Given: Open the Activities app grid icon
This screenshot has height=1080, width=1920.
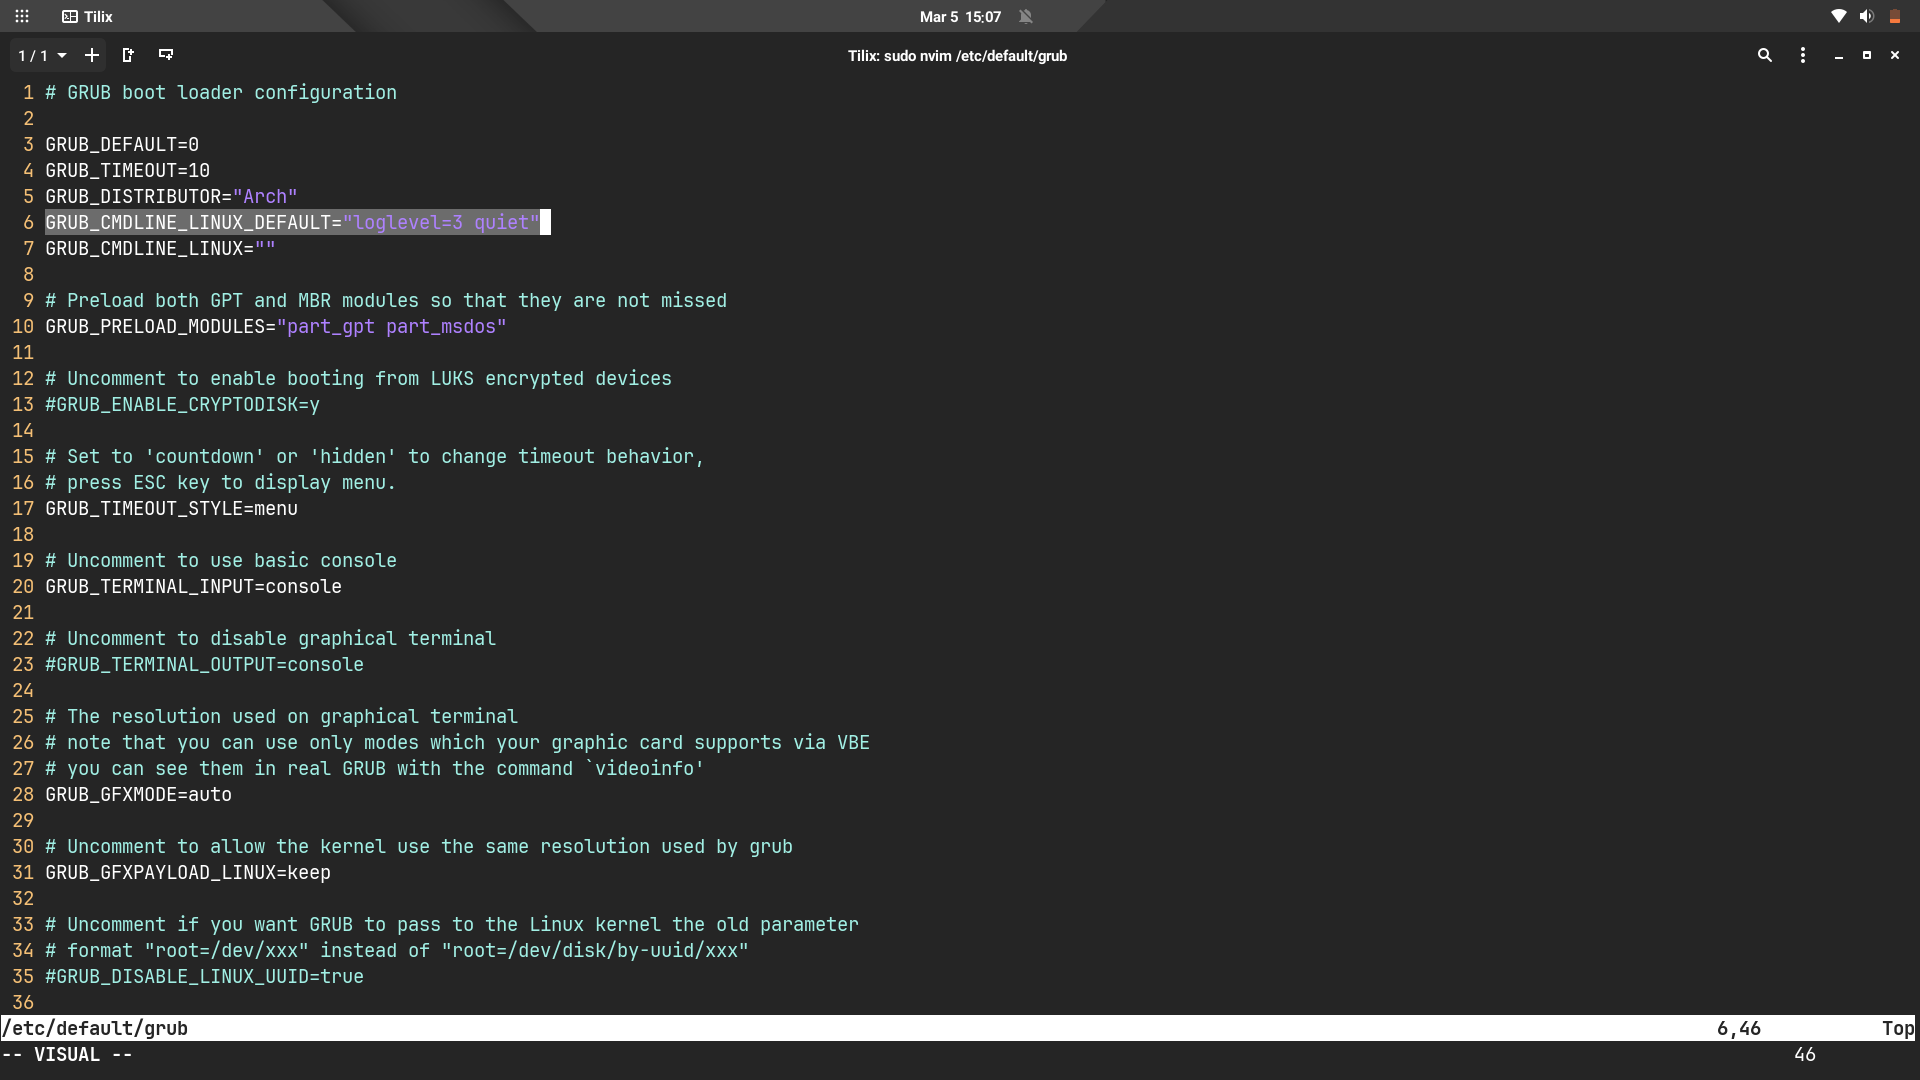Looking at the screenshot, I should pos(22,17).
